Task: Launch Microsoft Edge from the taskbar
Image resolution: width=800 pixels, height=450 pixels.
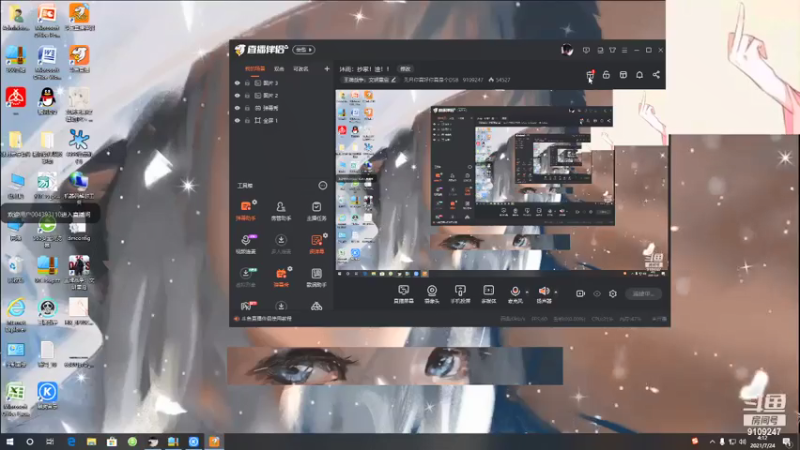Action: (71, 441)
